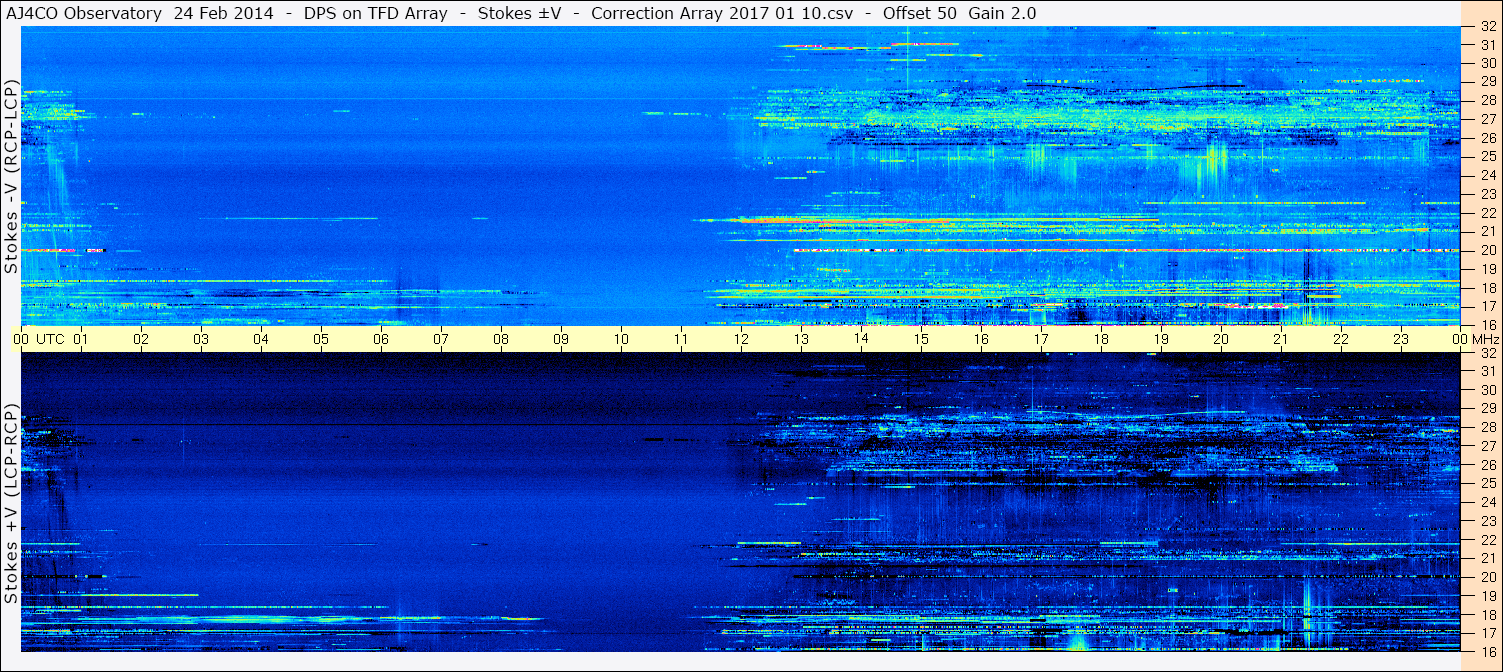Click the 03 hour tick label
The image size is (1503, 672).
pyautogui.click(x=201, y=339)
